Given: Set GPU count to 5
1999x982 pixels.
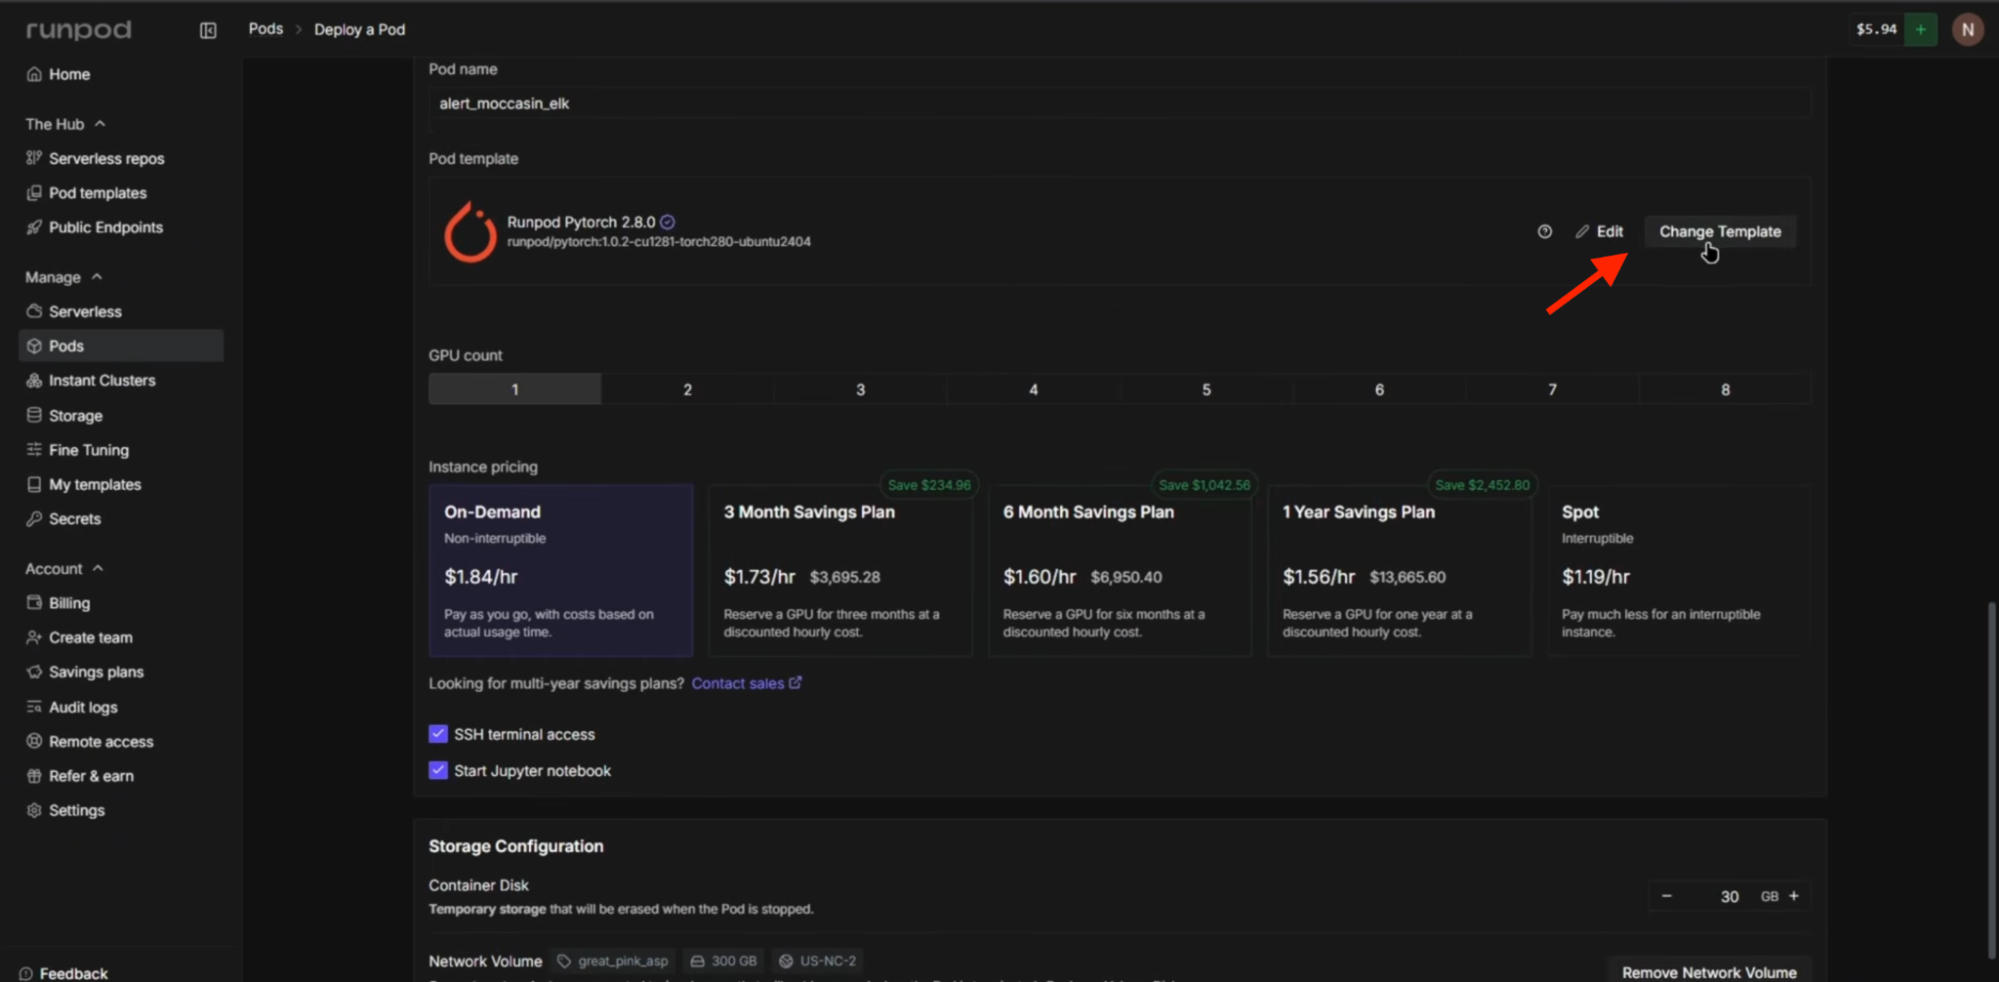Looking at the screenshot, I should pyautogui.click(x=1206, y=389).
